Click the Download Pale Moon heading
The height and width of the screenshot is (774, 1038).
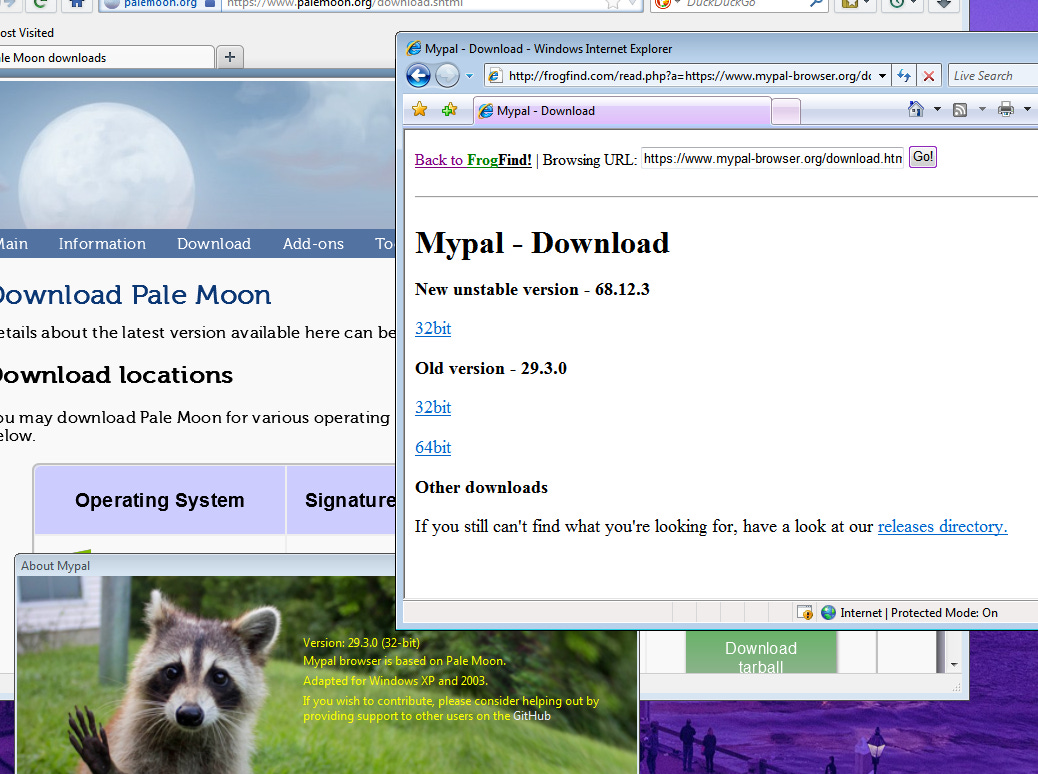click(x=134, y=295)
